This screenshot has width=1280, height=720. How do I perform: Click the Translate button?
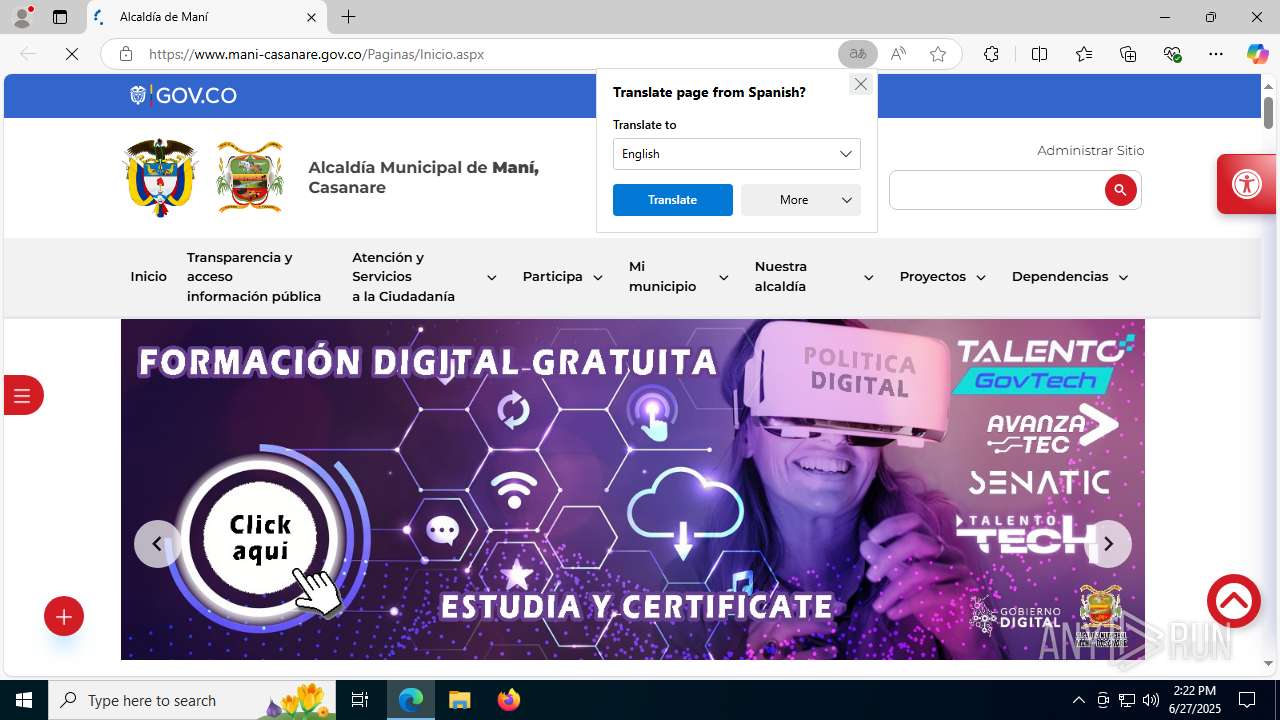click(x=672, y=200)
